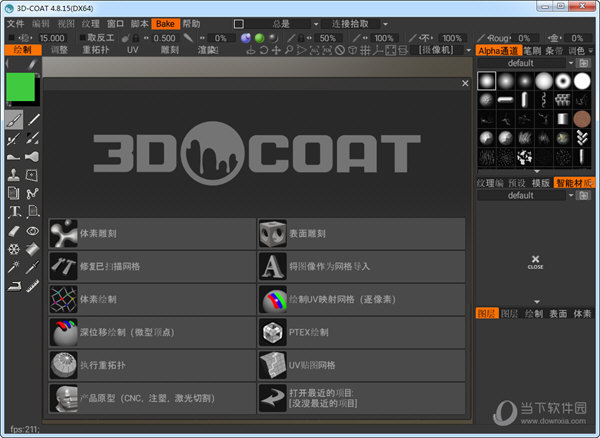Toggle square checkbox left of 总是 dropdown
The height and width of the screenshot is (438, 600).
click(x=238, y=24)
